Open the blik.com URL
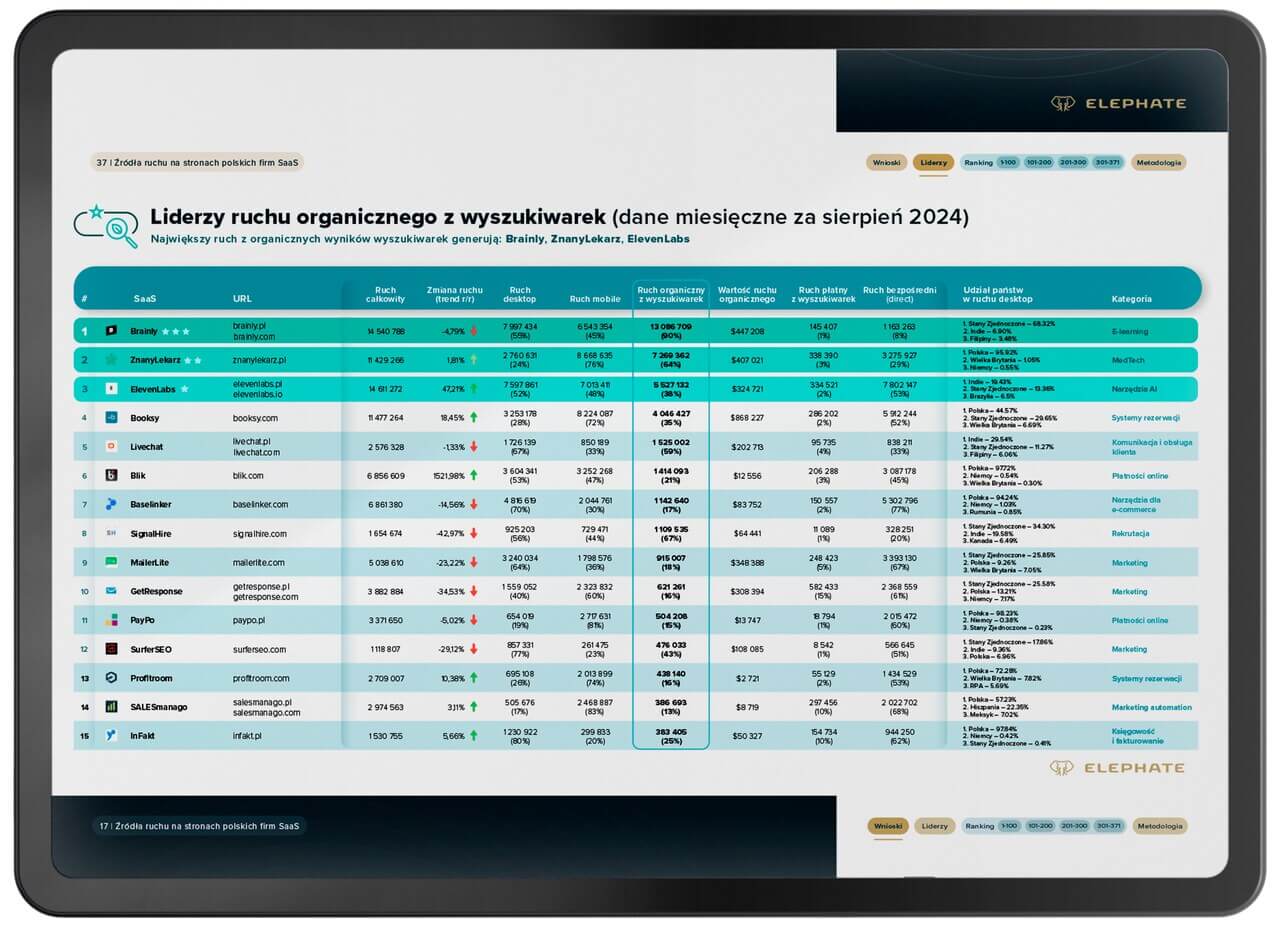 point(250,476)
